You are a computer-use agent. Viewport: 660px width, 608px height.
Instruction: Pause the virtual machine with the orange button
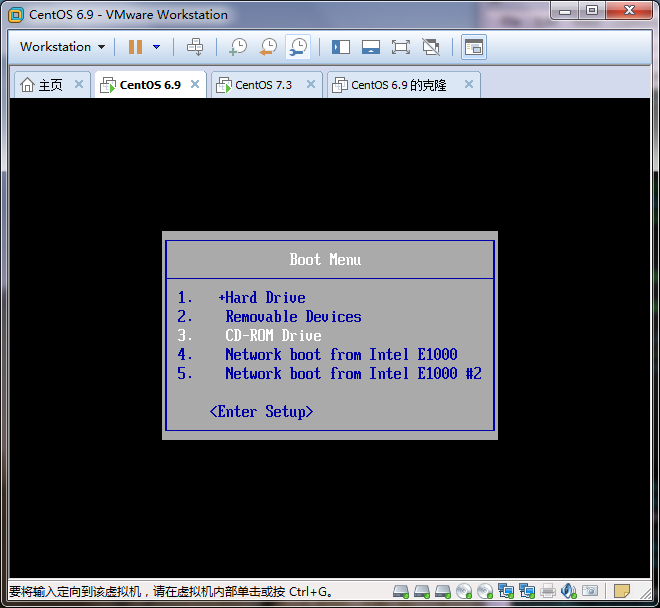pyautogui.click(x=135, y=47)
